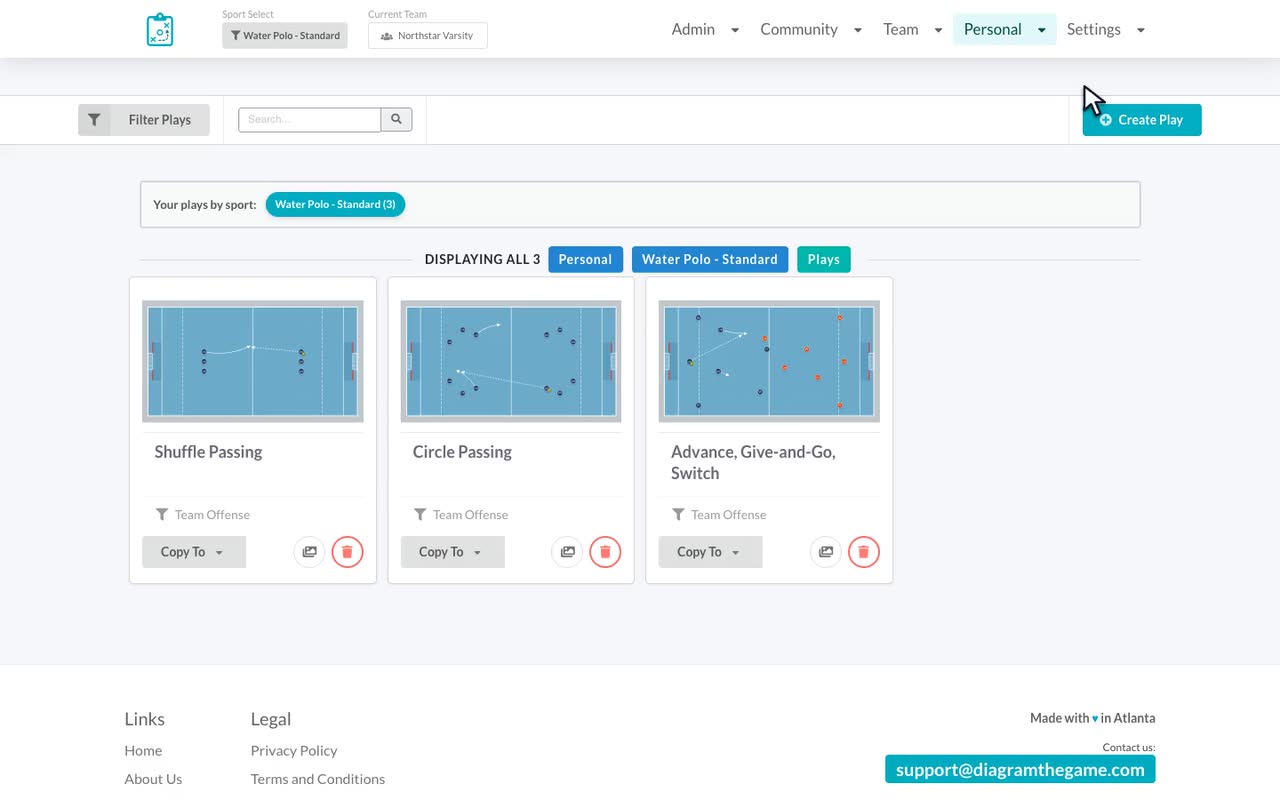The image size is (1280, 800).
Task: Expand Copy To on Advance, Give-and-Go, Switch
Action: coord(710,552)
